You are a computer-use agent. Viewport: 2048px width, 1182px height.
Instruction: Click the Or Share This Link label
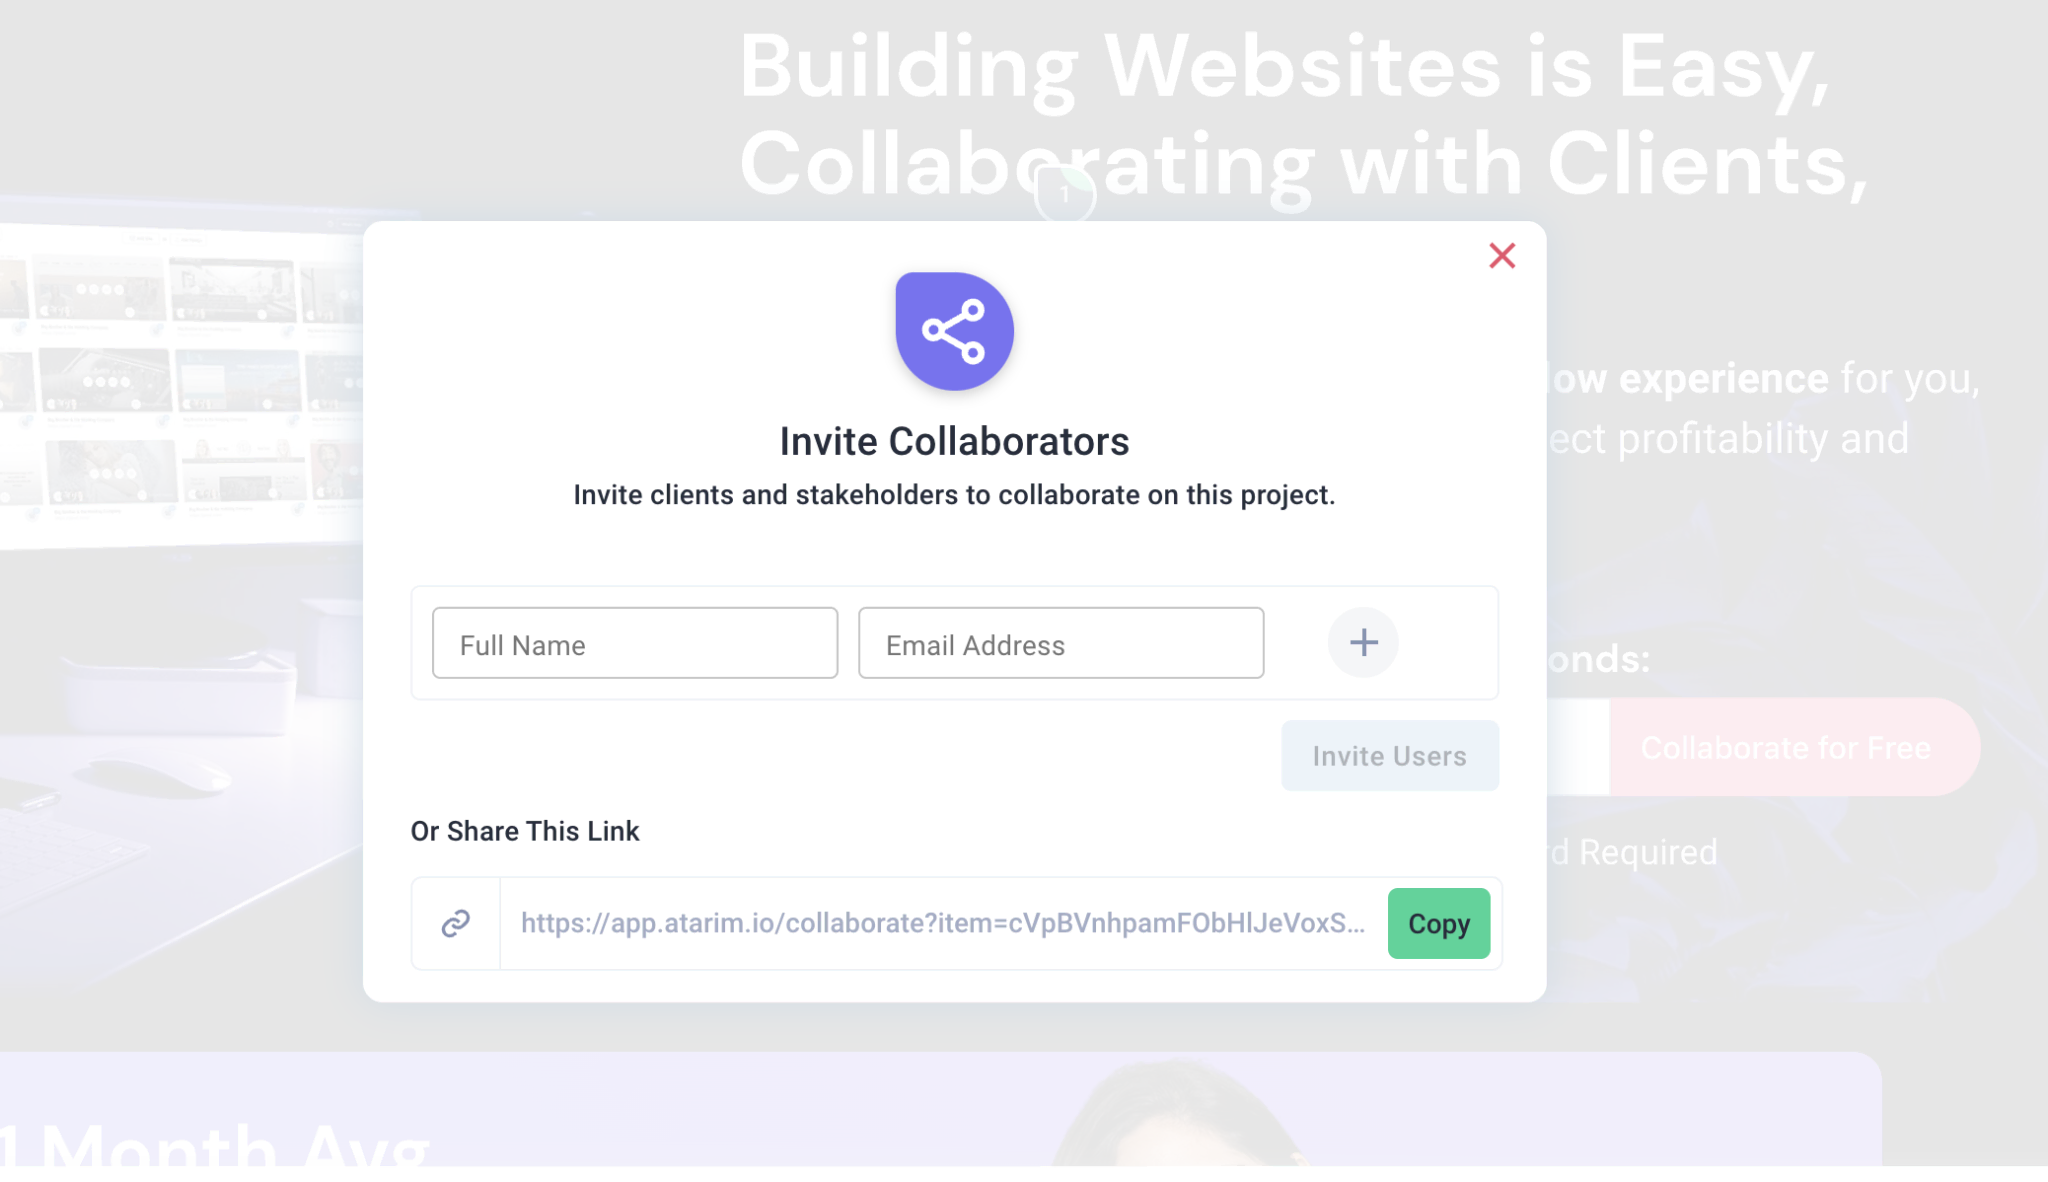(525, 831)
